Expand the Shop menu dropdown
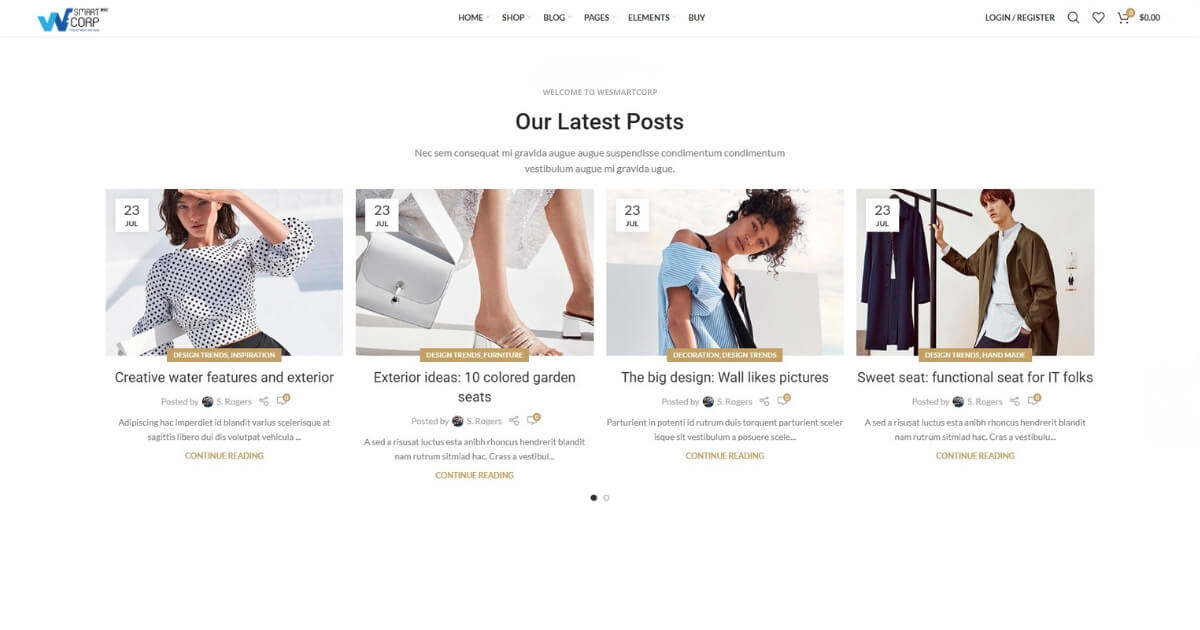 coord(516,17)
